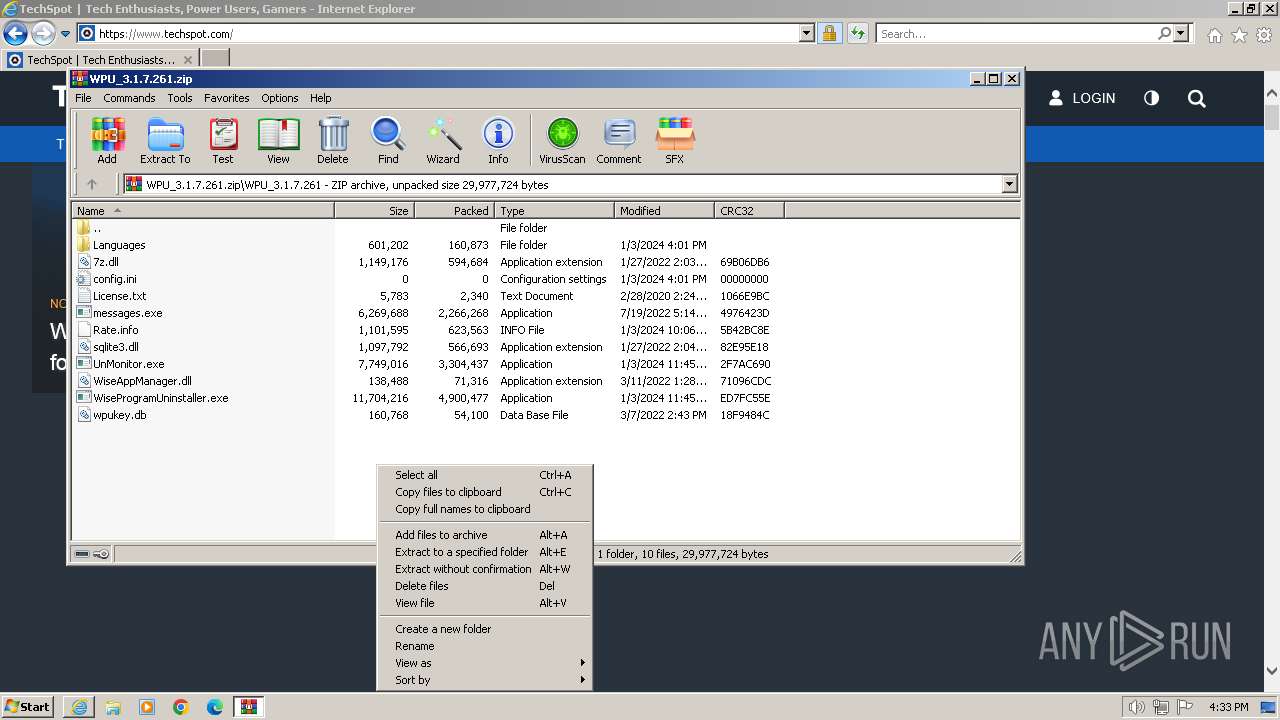1280x720 pixels.
Task: Select the WiseAppManager.dll file
Action: pos(142,381)
